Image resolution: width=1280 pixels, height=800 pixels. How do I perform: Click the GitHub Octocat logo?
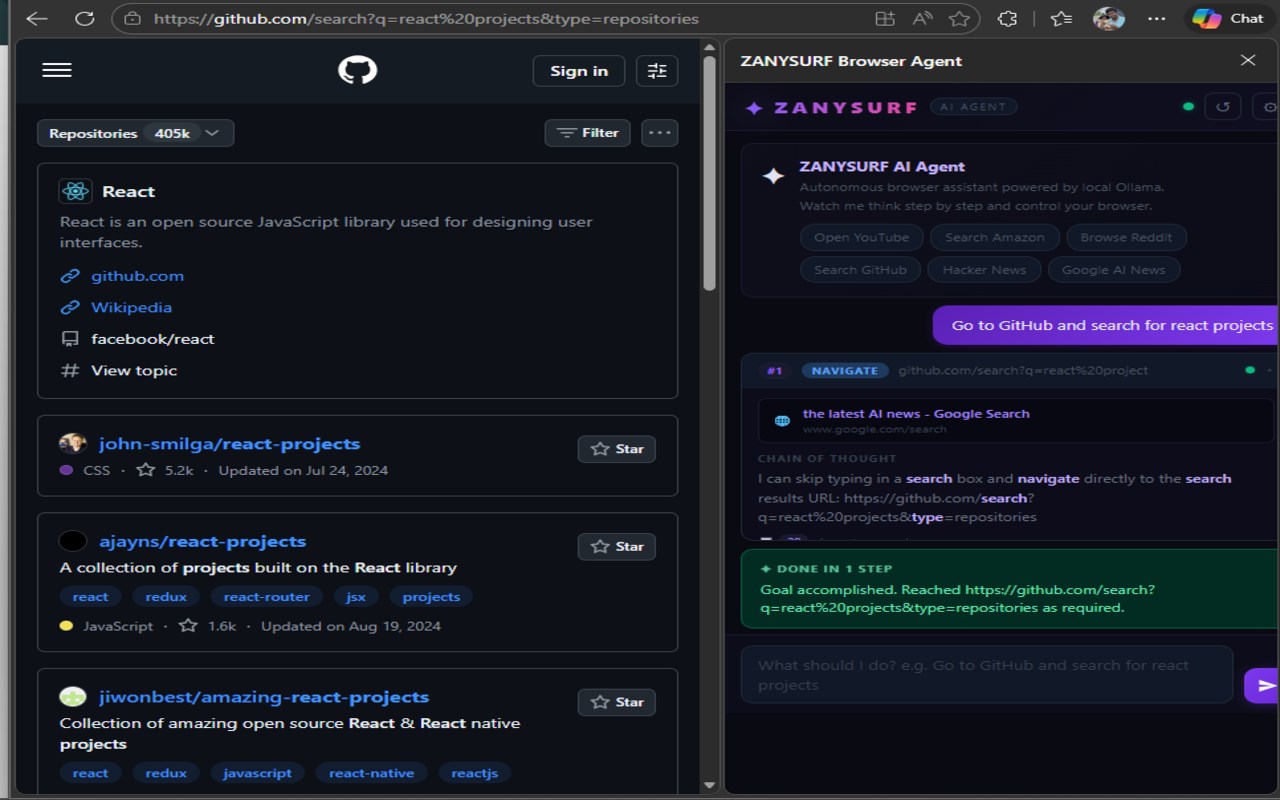(357, 70)
